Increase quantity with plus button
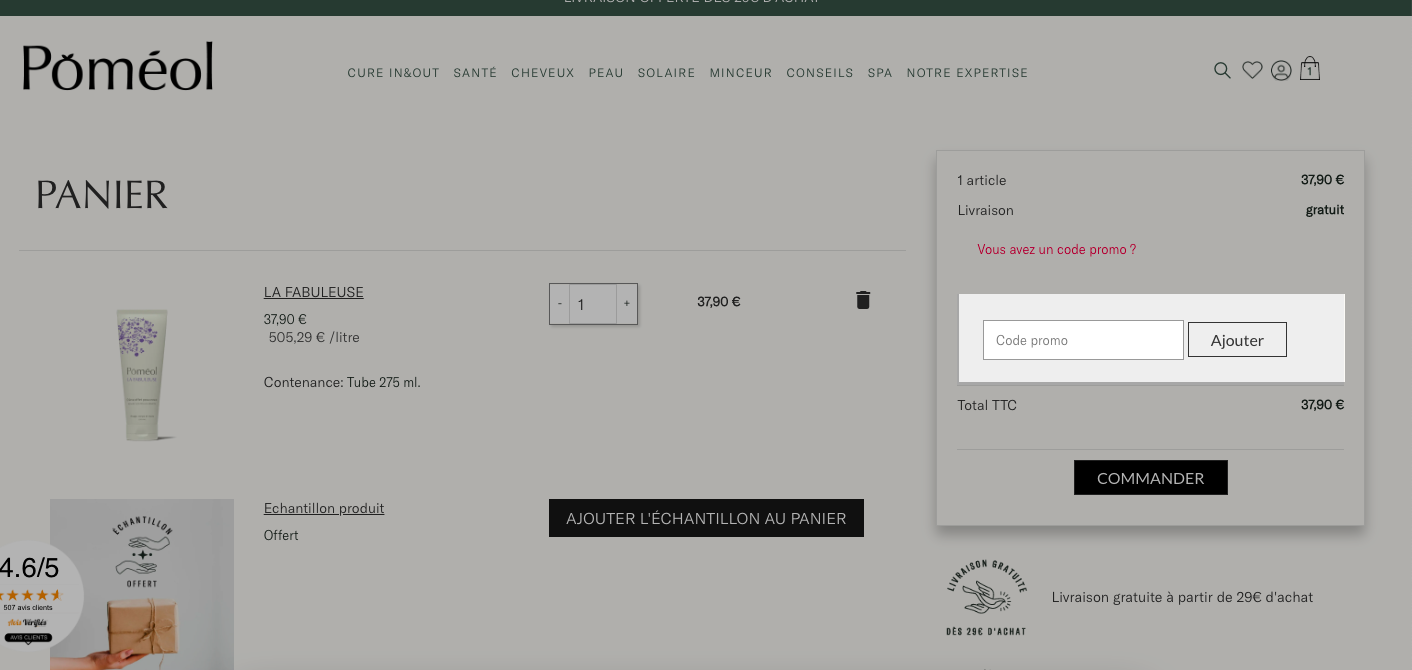This screenshot has height=670, width=1412. [x=627, y=304]
